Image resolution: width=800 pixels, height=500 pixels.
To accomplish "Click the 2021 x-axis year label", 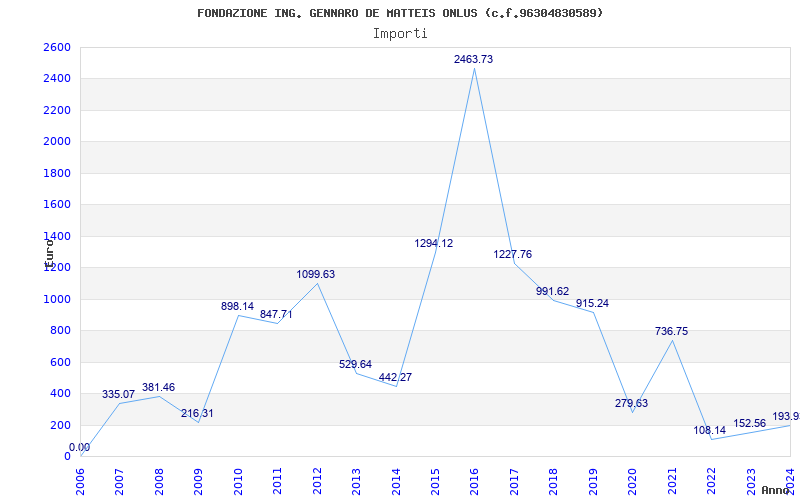I will click(672, 481).
